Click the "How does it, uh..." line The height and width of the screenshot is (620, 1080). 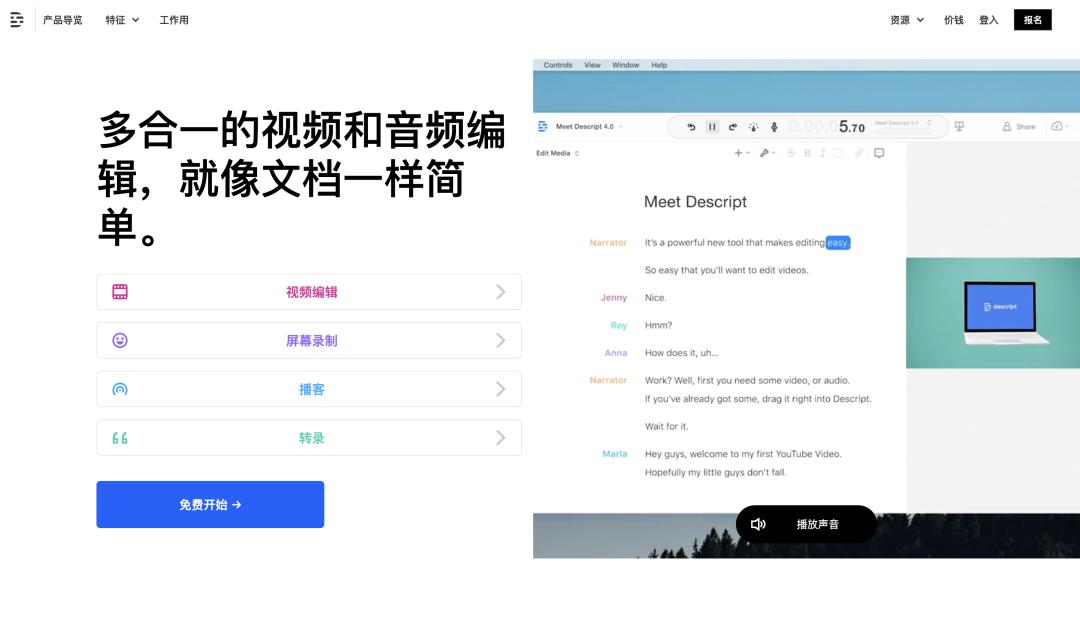coord(681,353)
